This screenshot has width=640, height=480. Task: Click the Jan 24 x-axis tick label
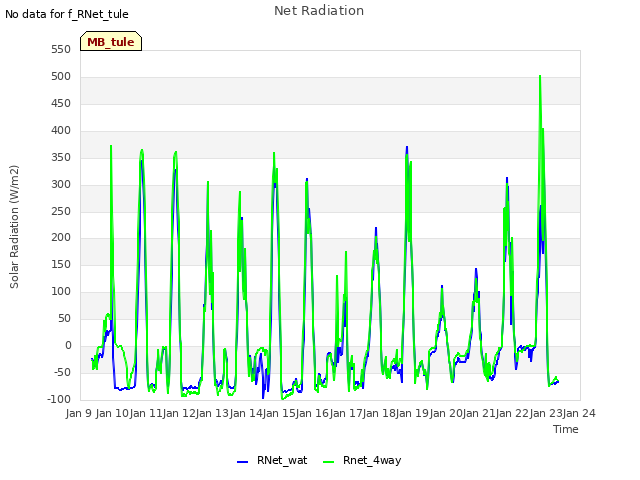click(x=579, y=413)
